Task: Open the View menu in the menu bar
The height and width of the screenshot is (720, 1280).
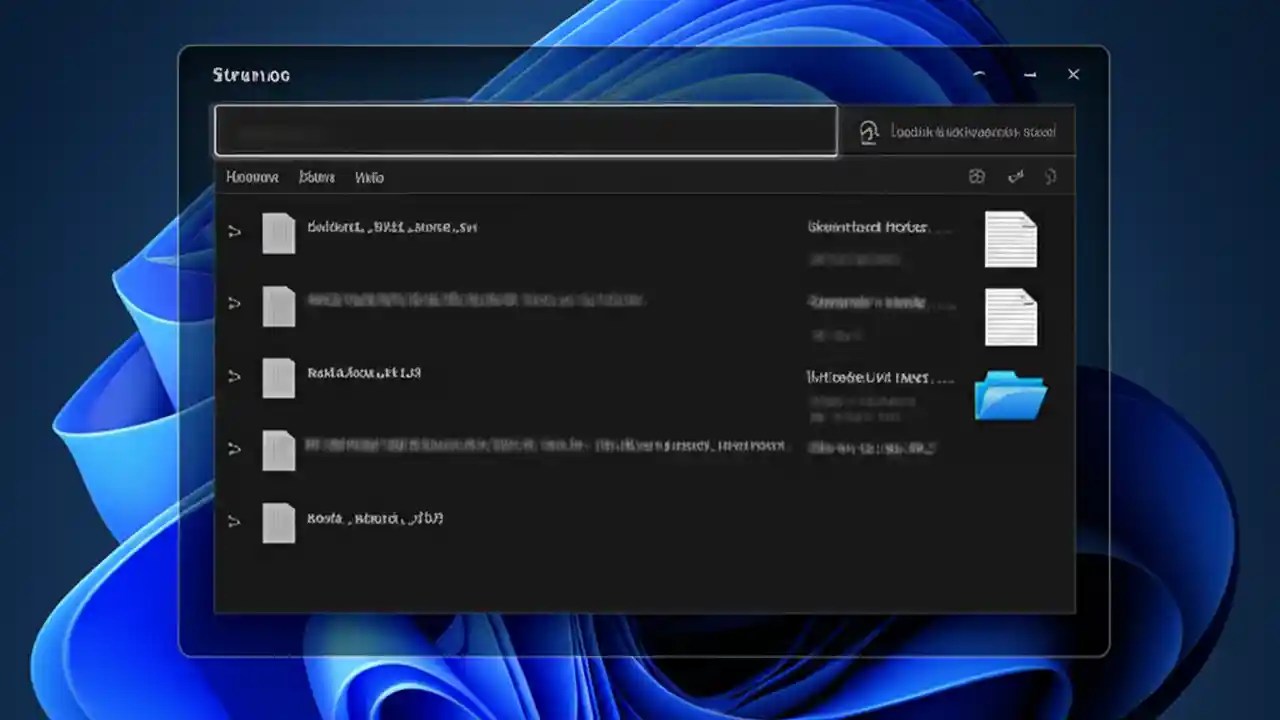Action: click(317, 177)
